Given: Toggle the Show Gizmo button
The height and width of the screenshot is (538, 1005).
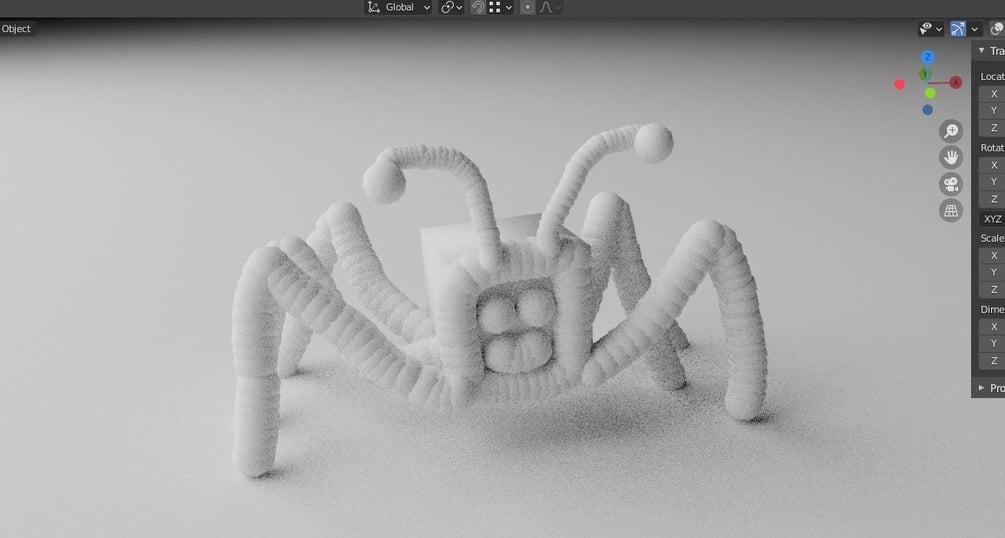Looking at the screenshot, I should tap(958, 29).
